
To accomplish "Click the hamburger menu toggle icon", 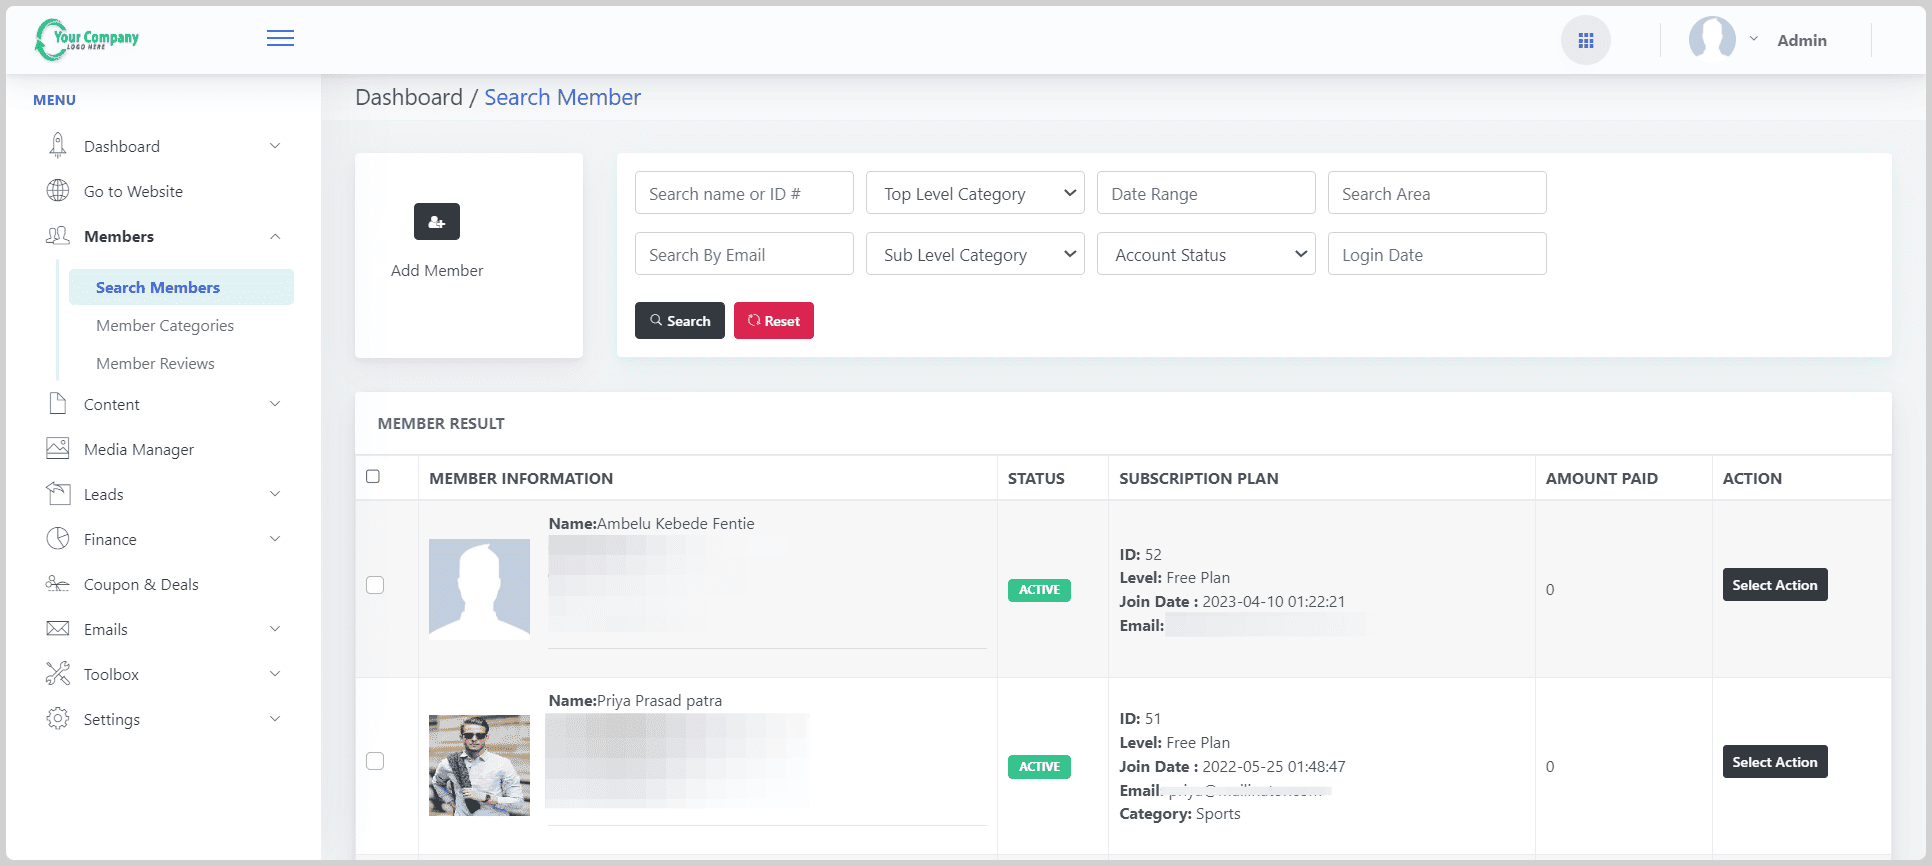I will pos(280,38).
